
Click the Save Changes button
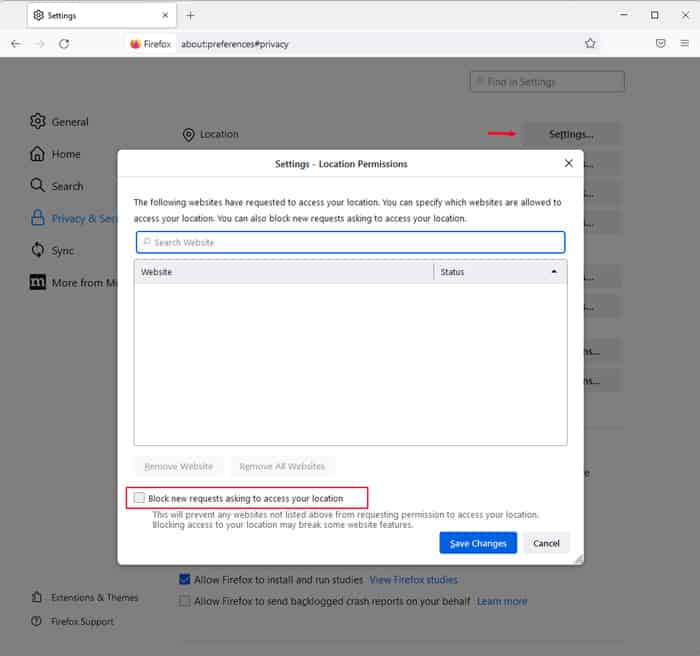pos(478,543)
